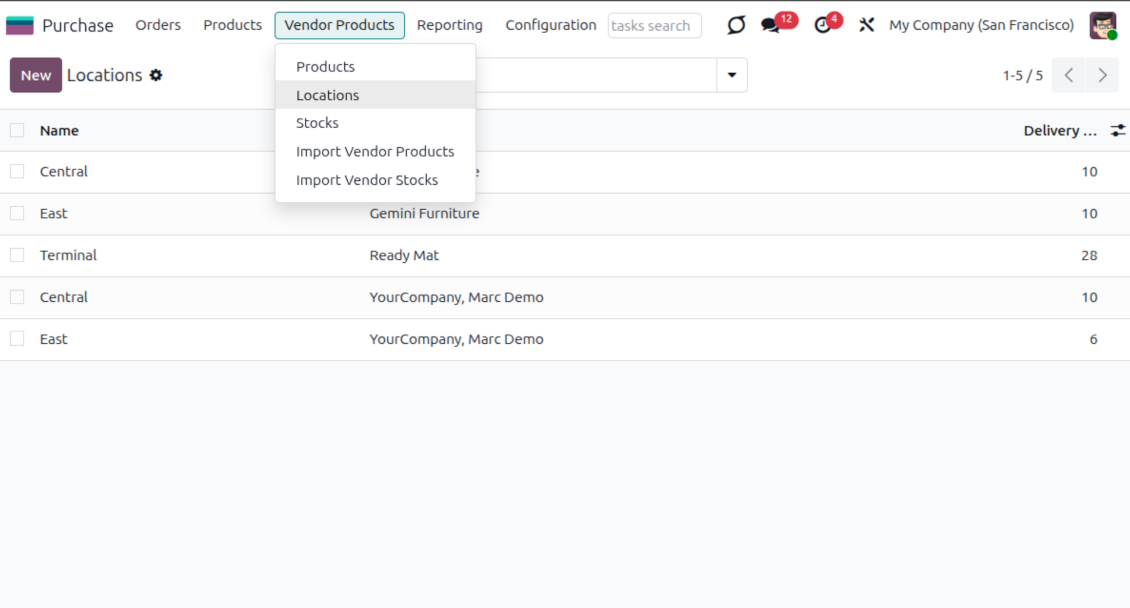Click the debug tools wrench icon
Viewport: 1130px width, 608px height.
(867, 25)
